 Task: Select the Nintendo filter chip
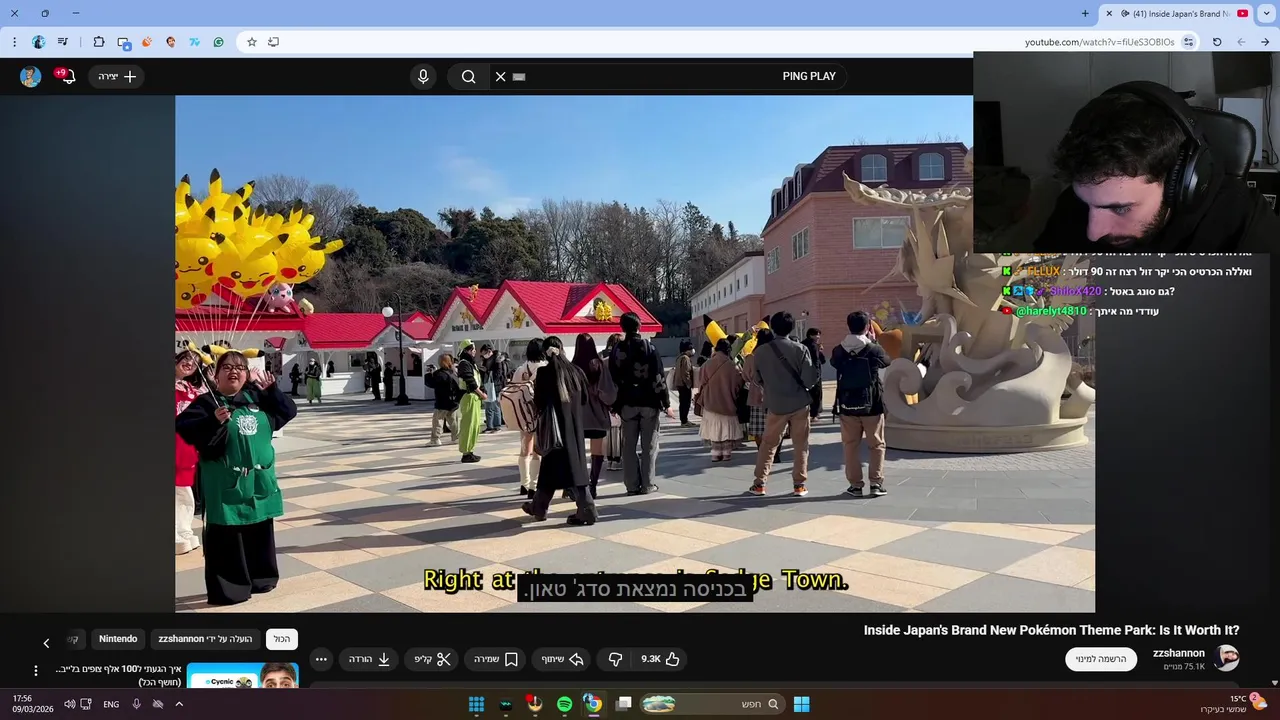click(118, 639)
